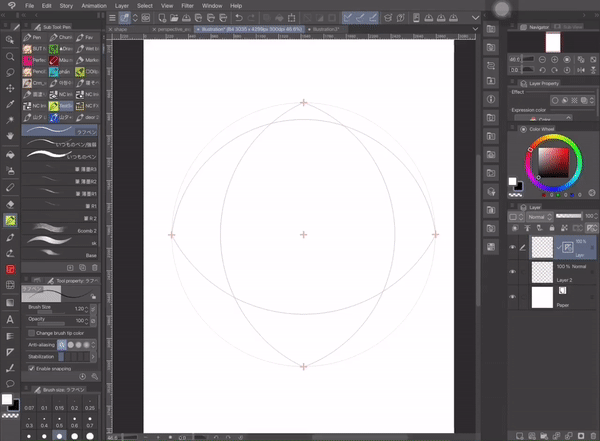The image size is (600, 441).
Task: Click the Gradient tool icon
Action: pyautogui.click(x=10, y=302)
